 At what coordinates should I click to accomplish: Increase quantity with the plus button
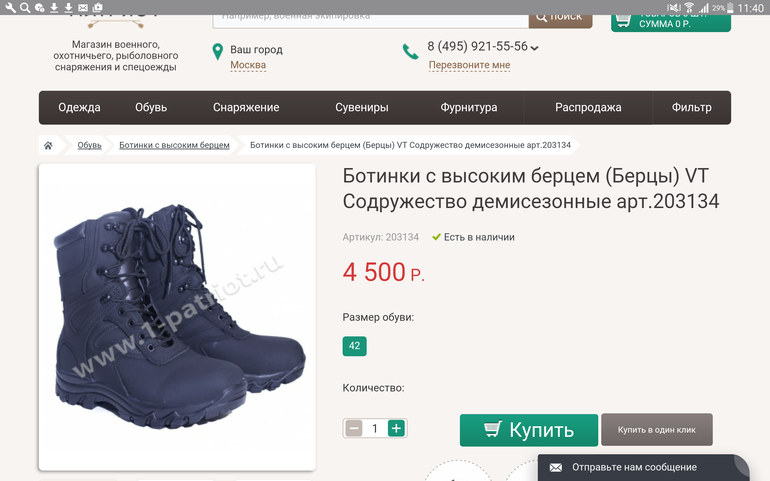[x=396, y=428]
